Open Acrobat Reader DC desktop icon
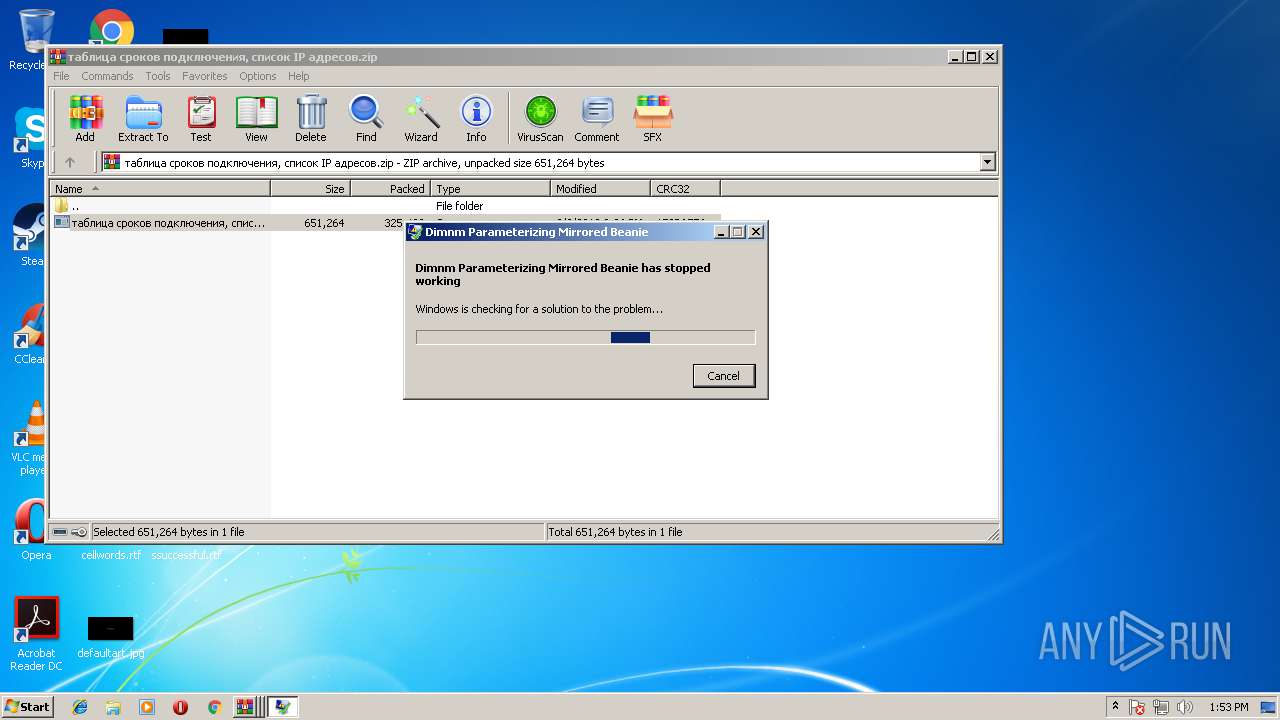The height and width of the screenshot is (720, 1280). pos(37,634)
